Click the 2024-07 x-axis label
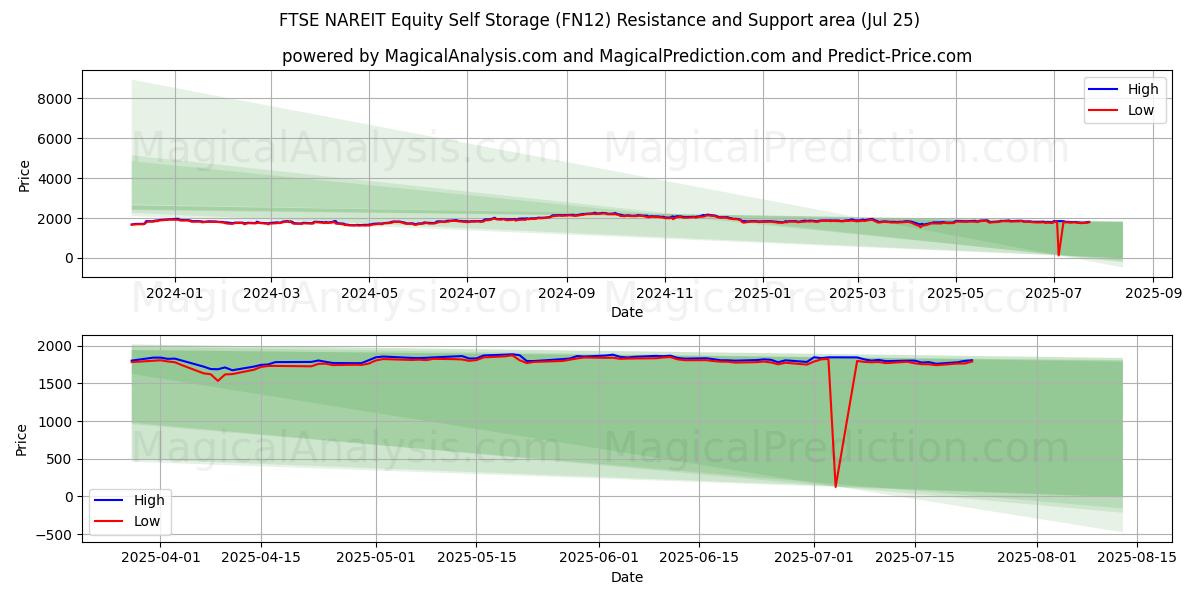This screenshot has width=1200, height=600. pos(467,294)
